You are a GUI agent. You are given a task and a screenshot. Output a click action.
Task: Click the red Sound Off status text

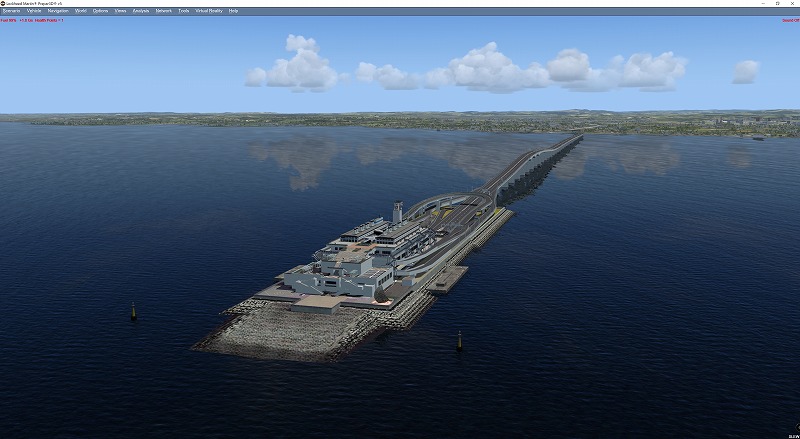tap(788, 19)
